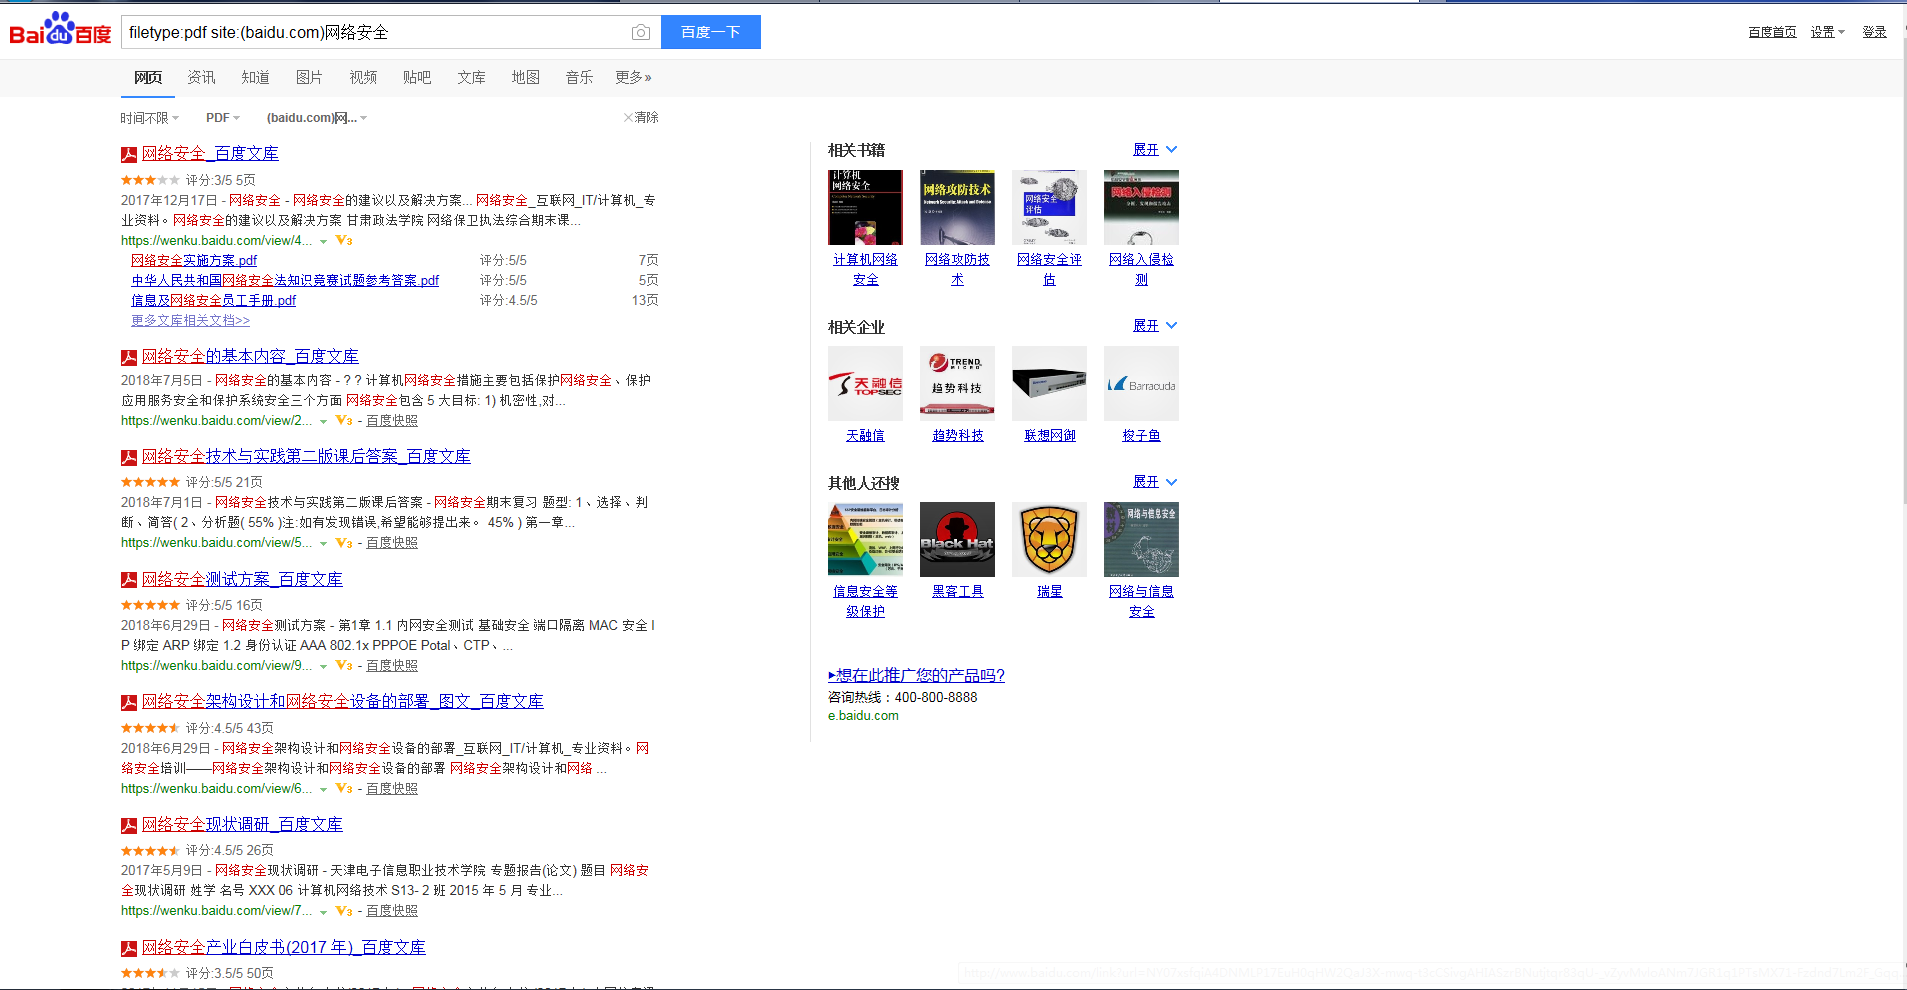Switch to 贴吧 tab

coord(417,77)
